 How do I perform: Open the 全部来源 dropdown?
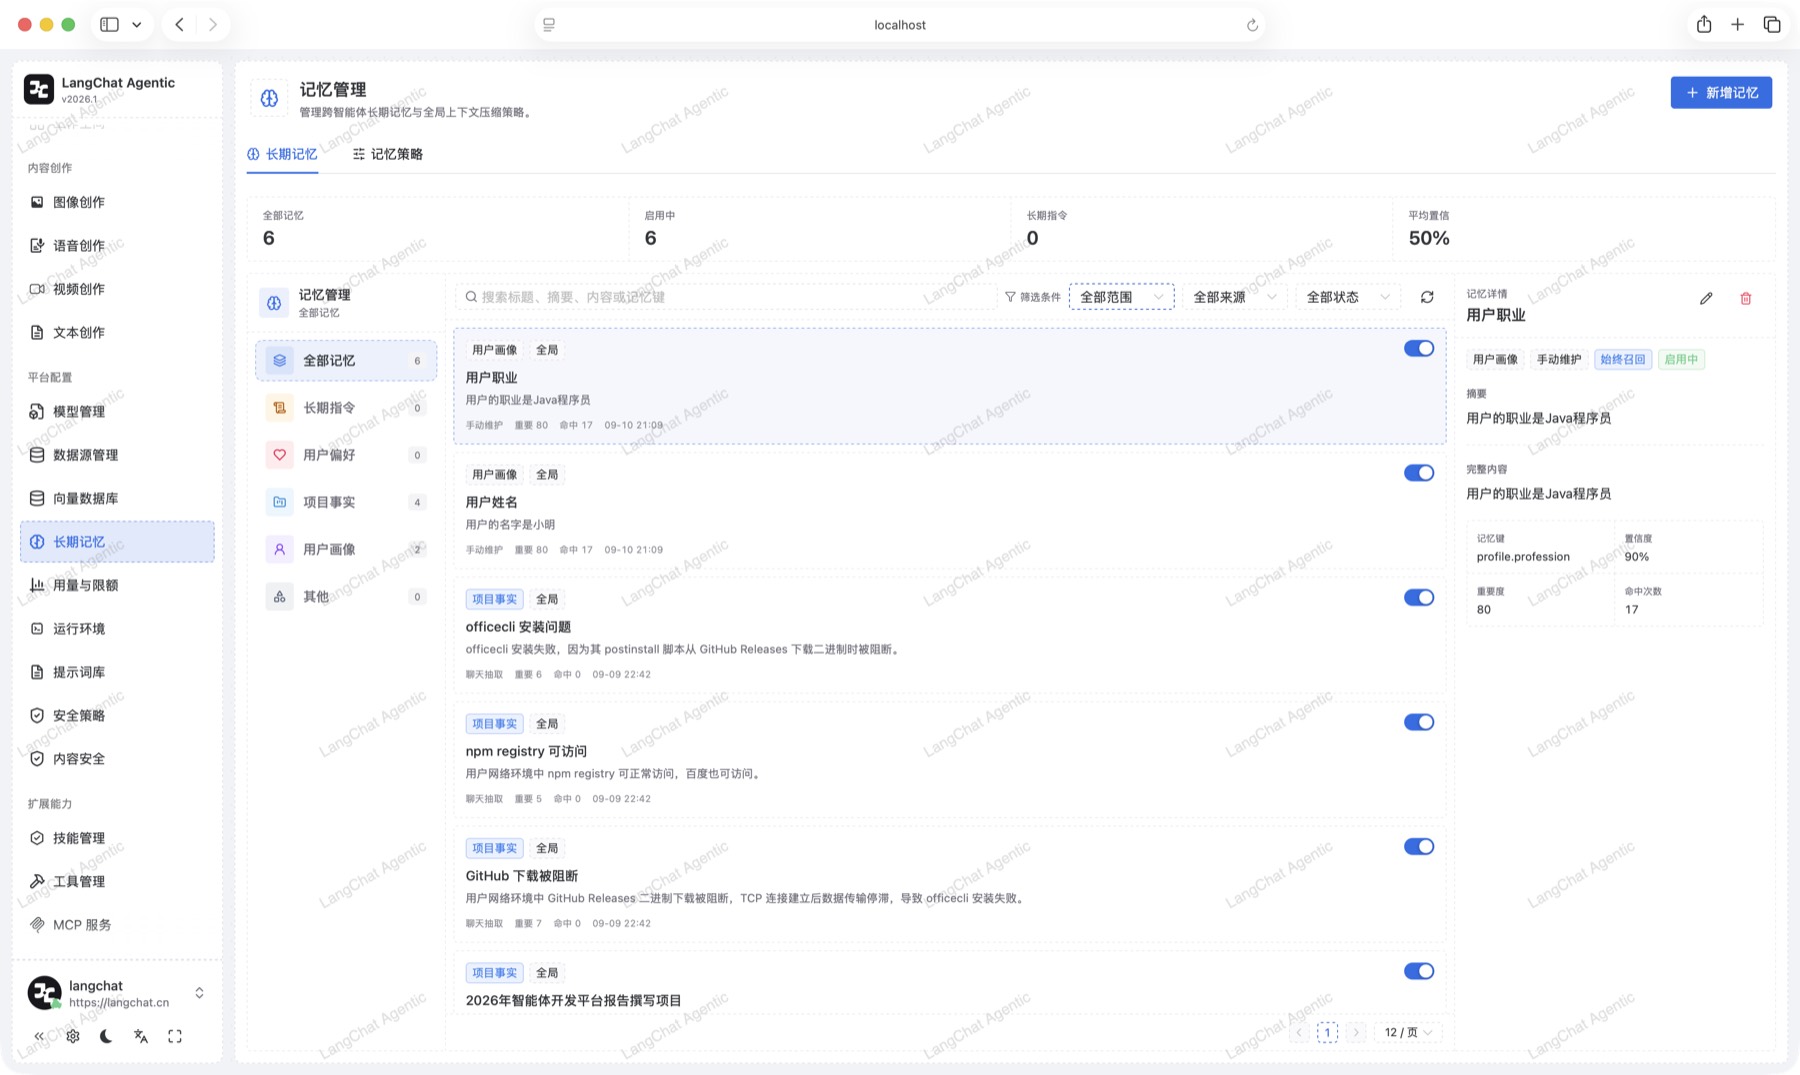[x=1234, y=297]
